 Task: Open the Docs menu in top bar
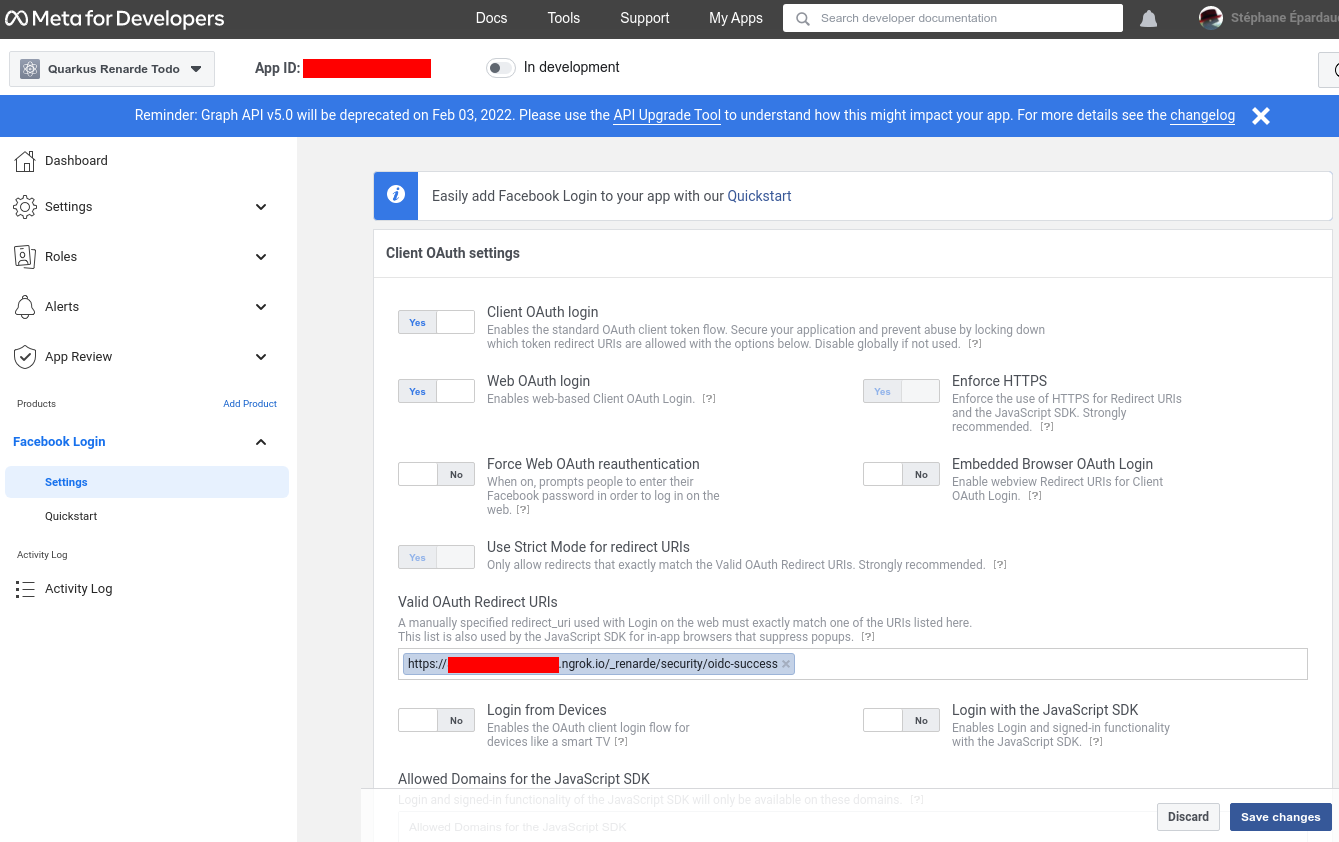(x=491, y=18)
